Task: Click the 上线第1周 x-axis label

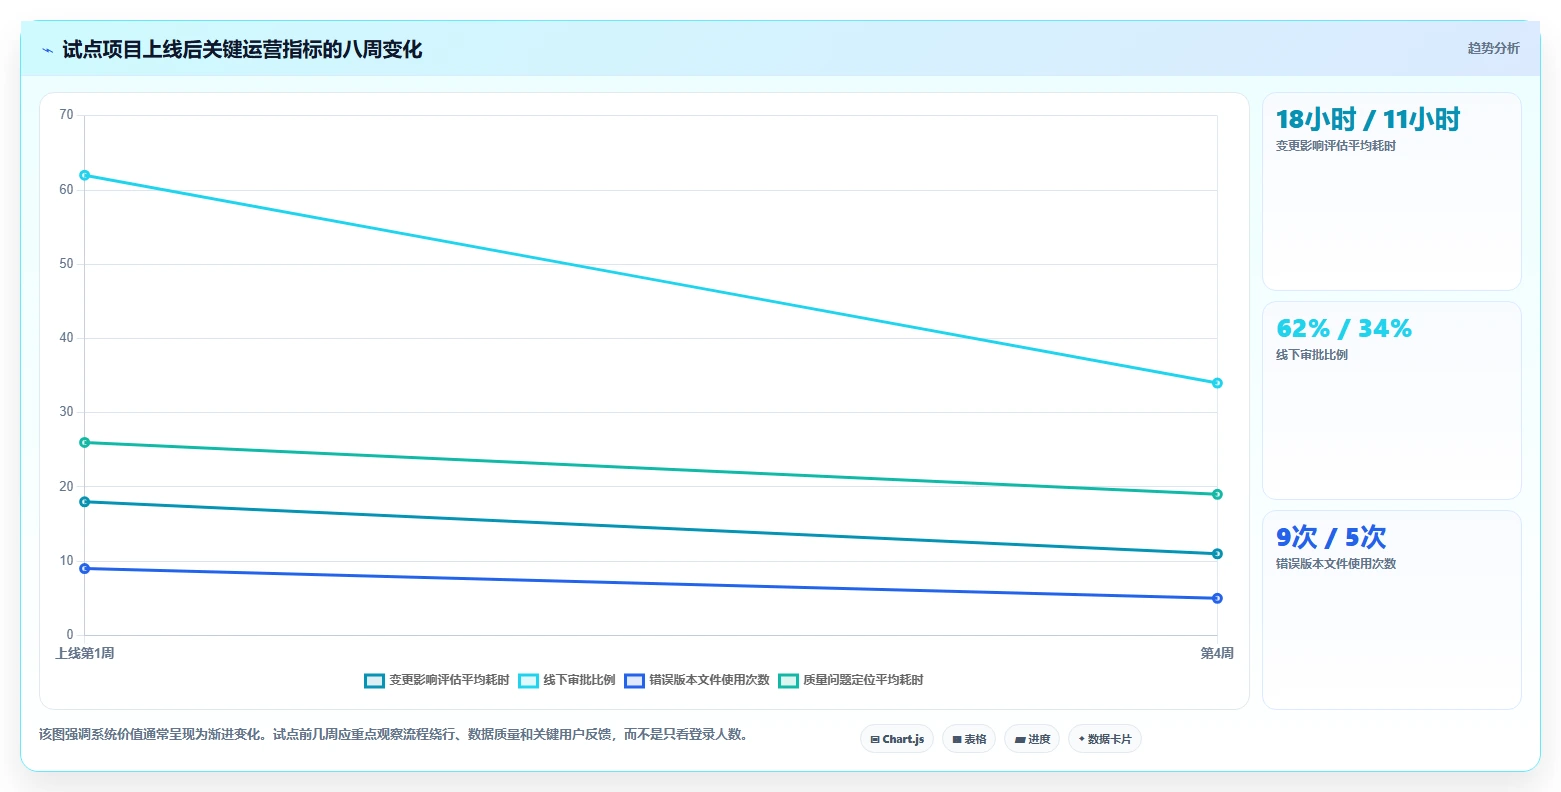Action: 84,653
